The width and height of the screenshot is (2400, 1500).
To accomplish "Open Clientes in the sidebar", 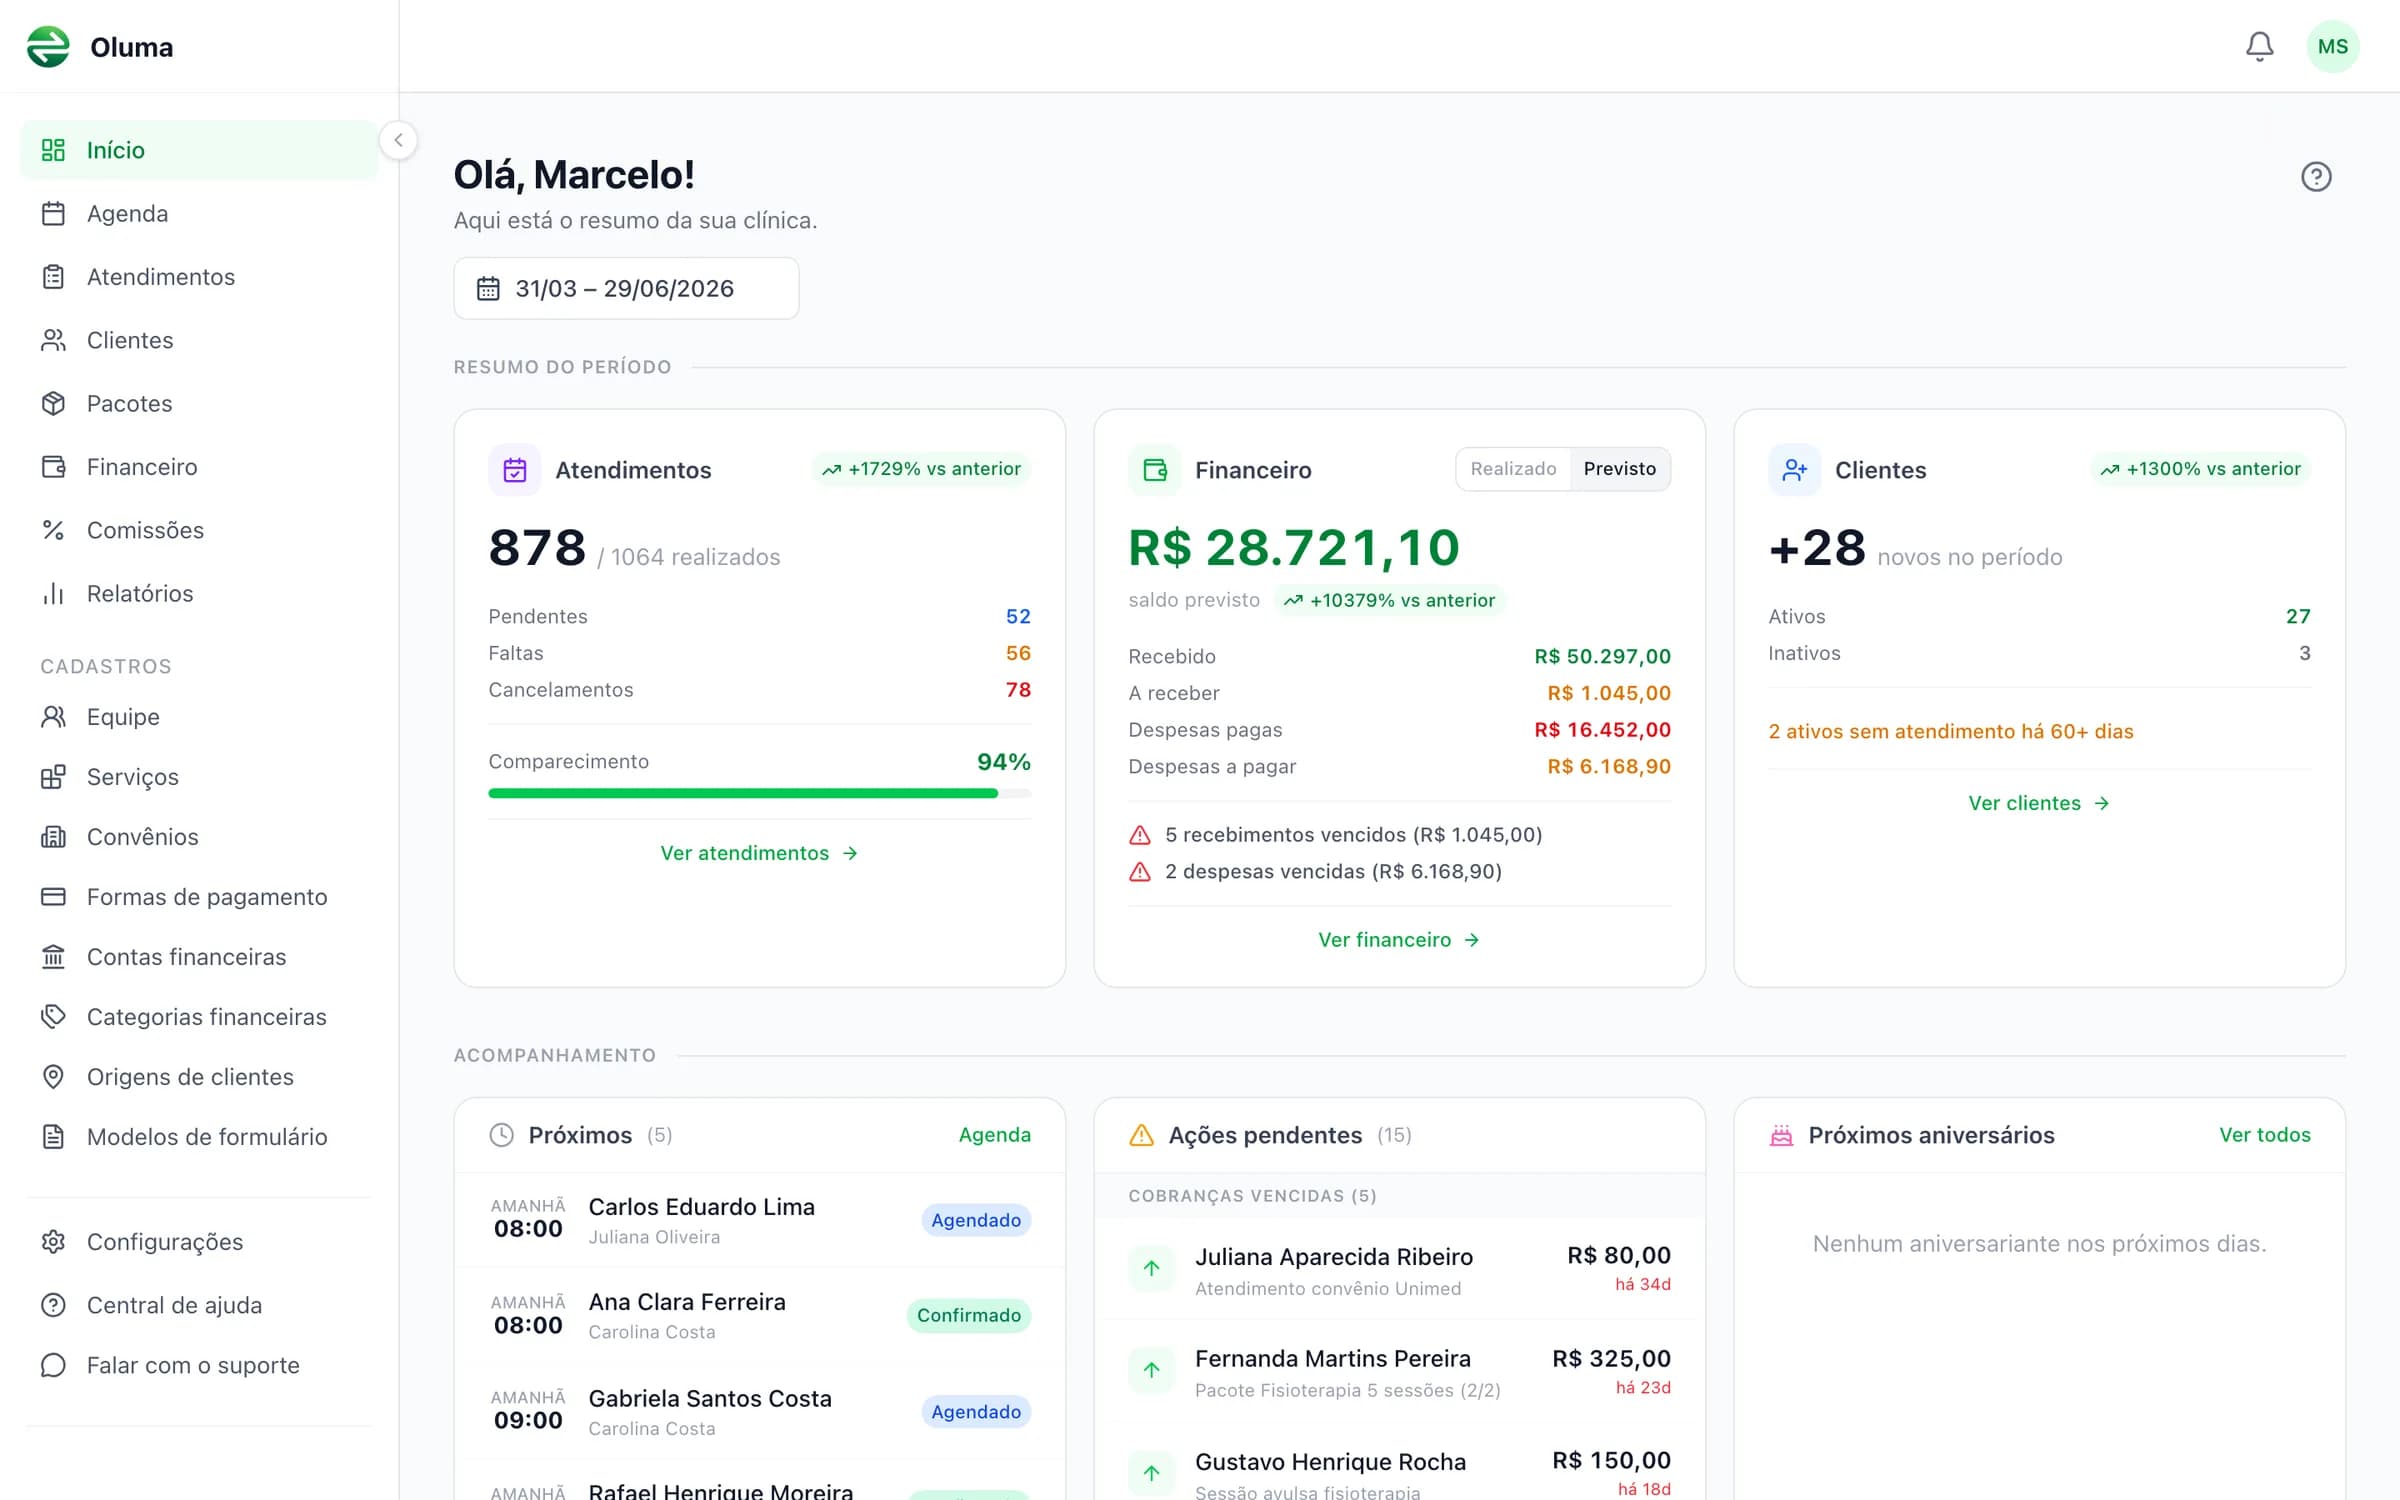I will (199, 340).
